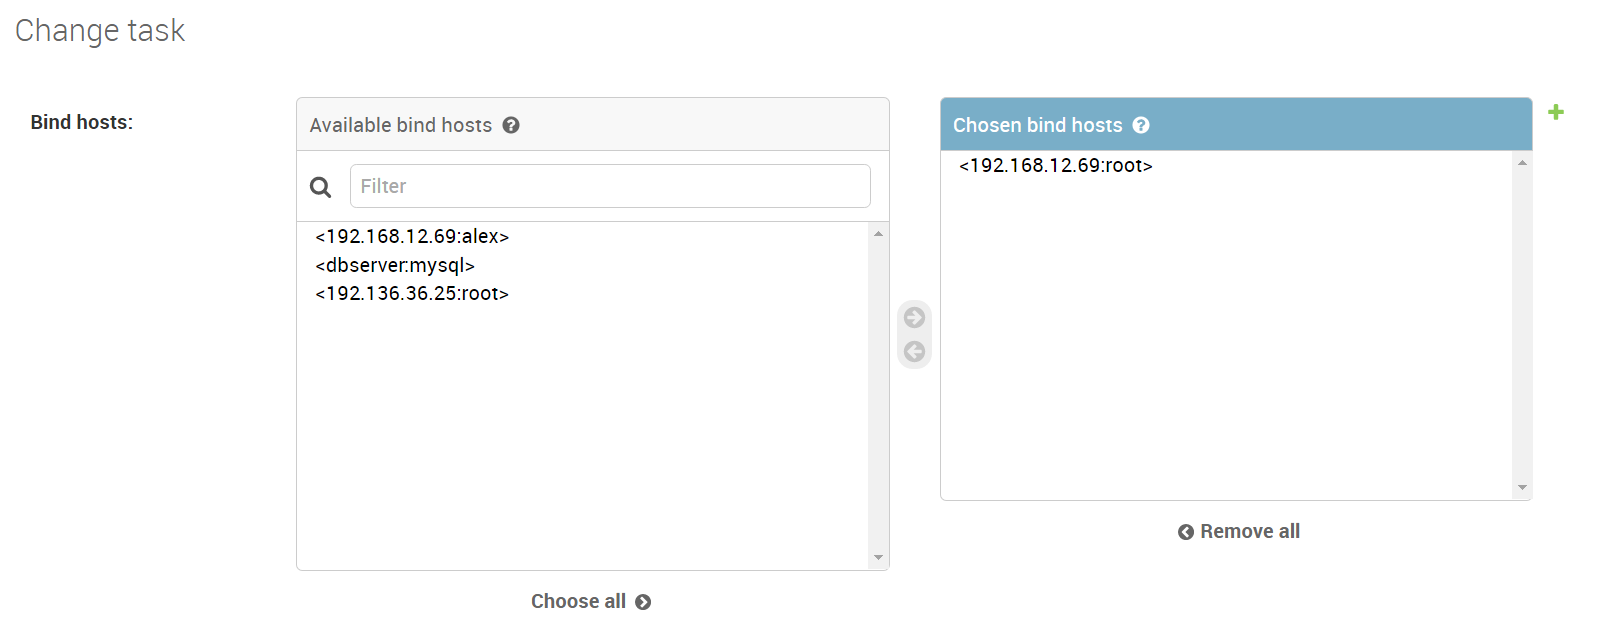Click available list scrollbar up arrow

pos(878,233)
